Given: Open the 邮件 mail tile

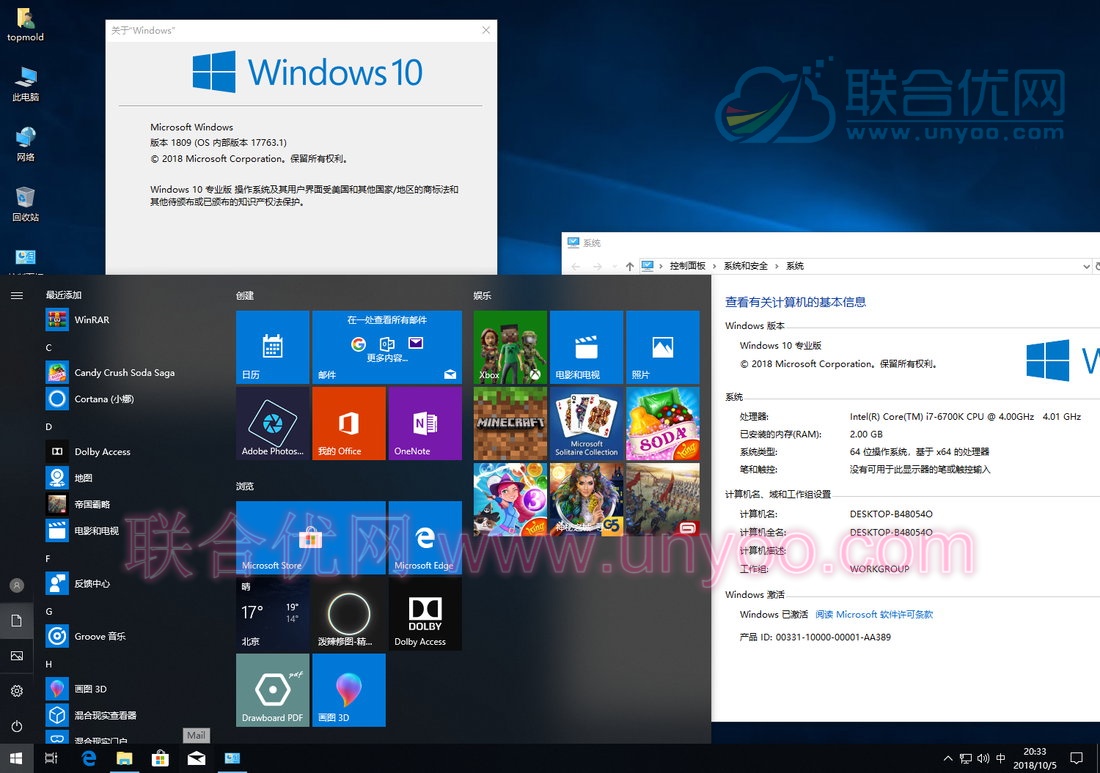Looking at the screenshot, I should (x=387, y=347).
